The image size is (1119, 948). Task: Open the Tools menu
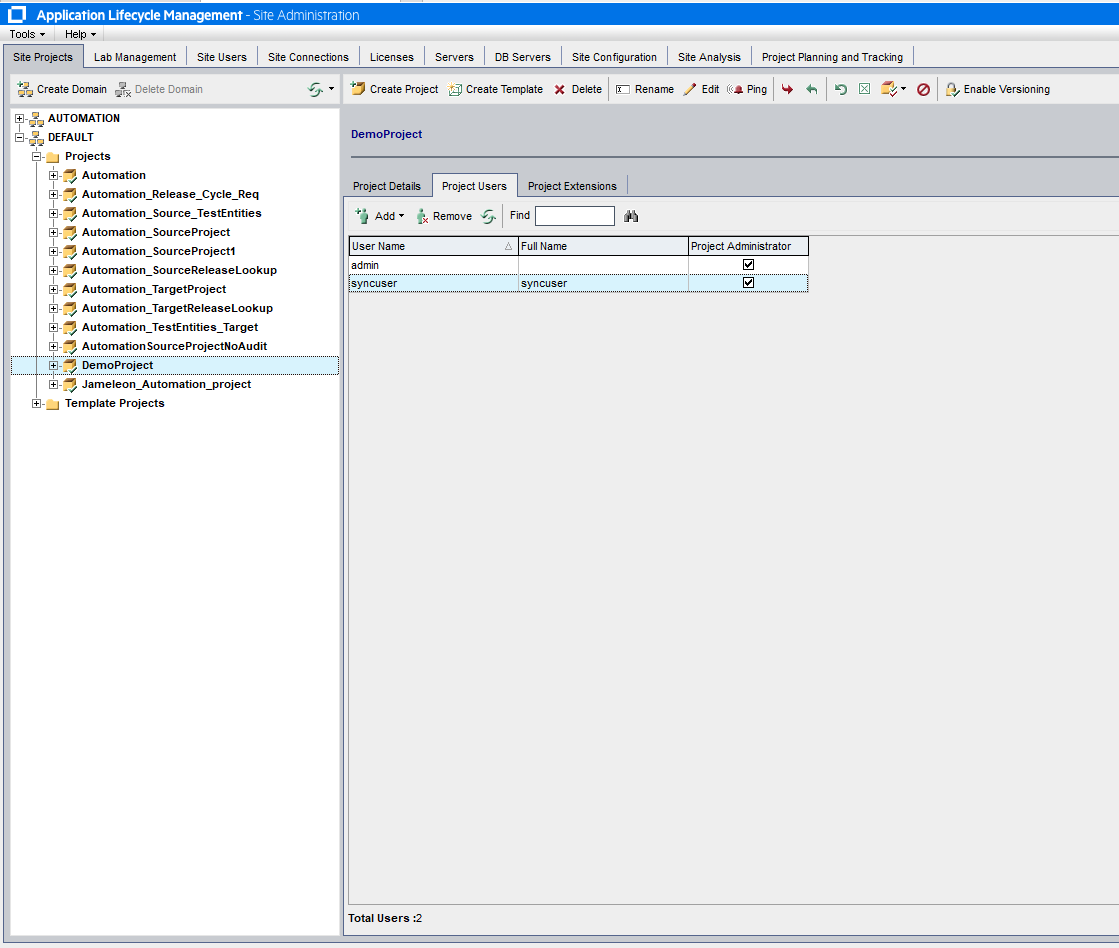point(27,34)
